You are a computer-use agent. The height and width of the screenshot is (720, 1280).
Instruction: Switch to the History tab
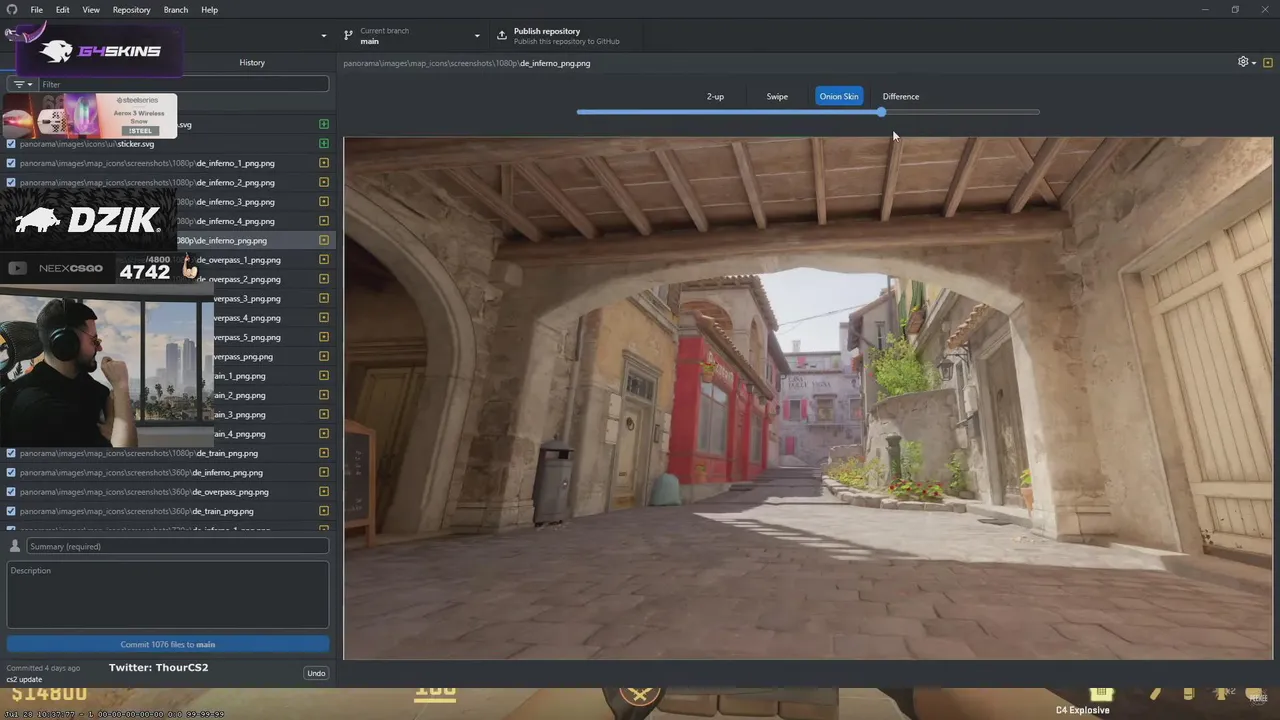coord(252,63)
